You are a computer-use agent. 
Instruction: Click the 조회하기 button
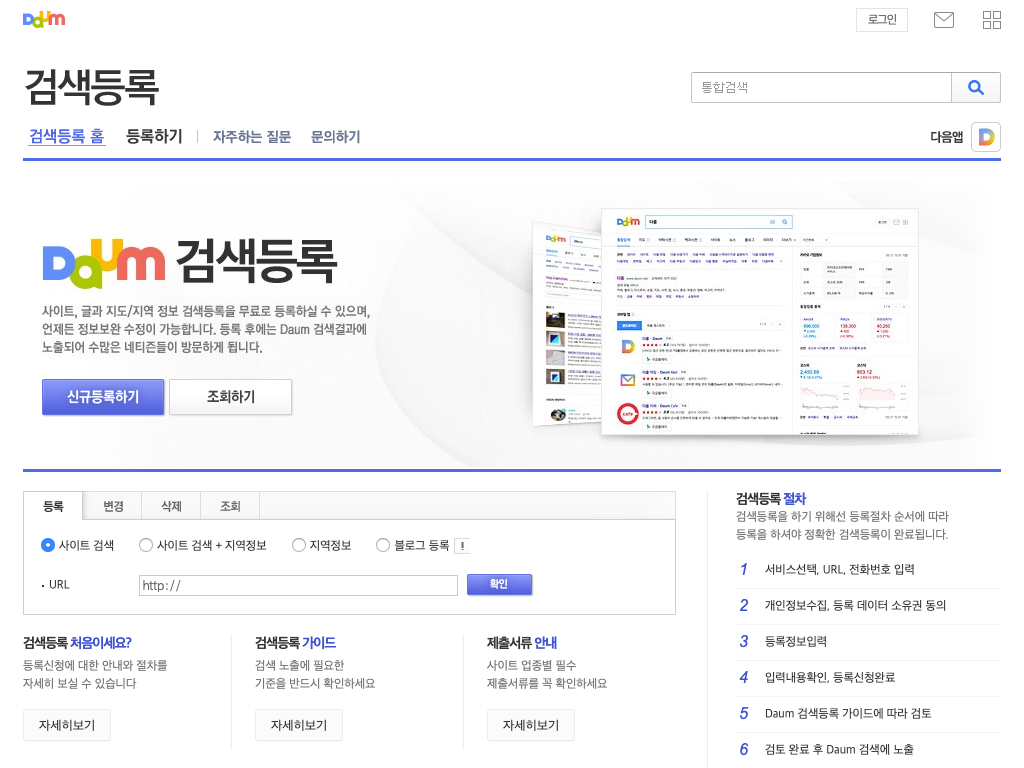coord(231,397)
